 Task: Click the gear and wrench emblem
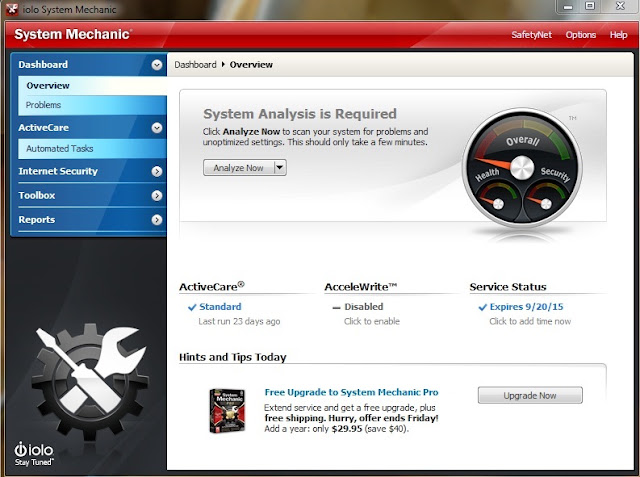(91, 382)
